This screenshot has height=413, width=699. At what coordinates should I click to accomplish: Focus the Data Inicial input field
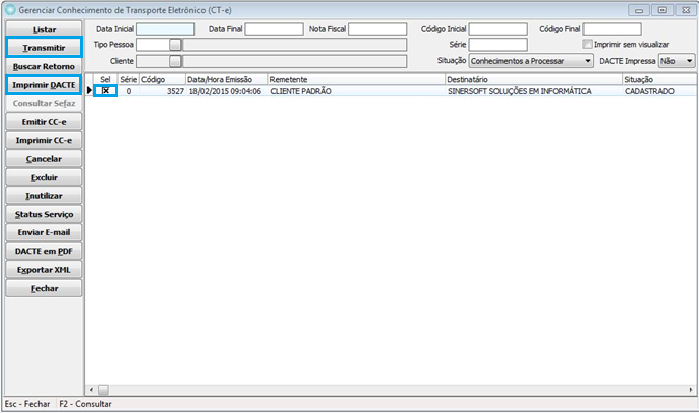point(165,29)
